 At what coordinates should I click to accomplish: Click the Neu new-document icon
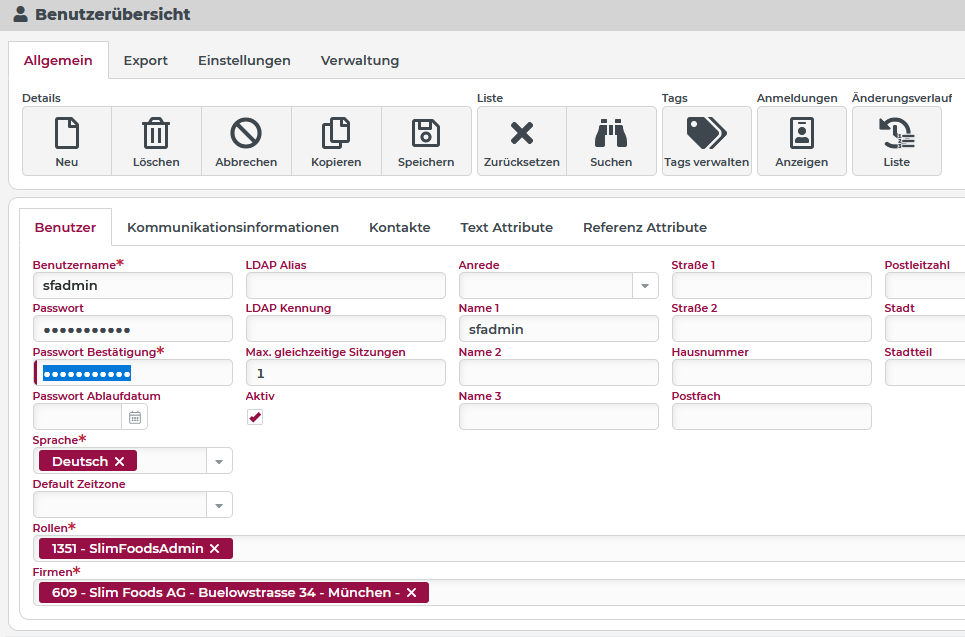point(66,133)
